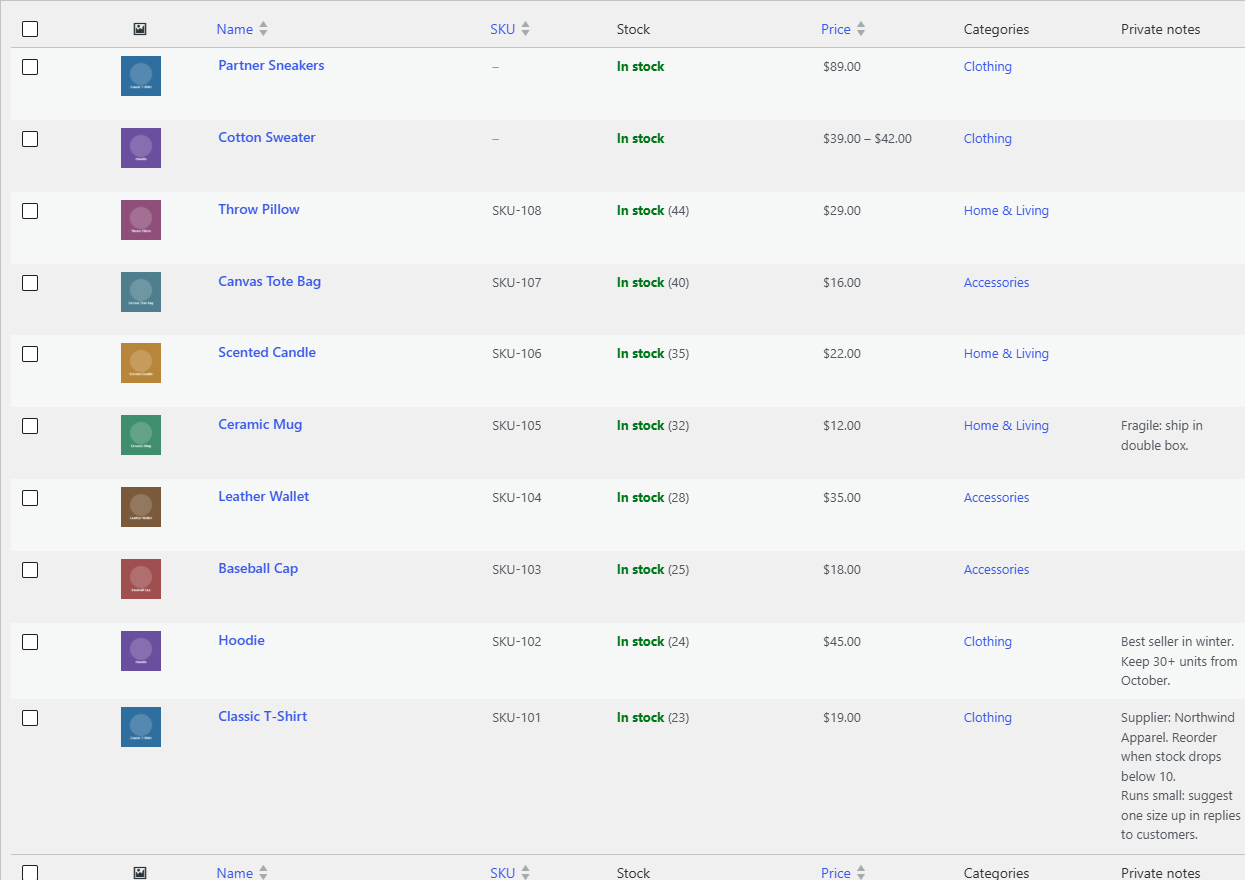The height and width of the screenshot is (880, 1245).
Task: Click the Categories column header
Action: pyautogui.click(x=996, y=29)
